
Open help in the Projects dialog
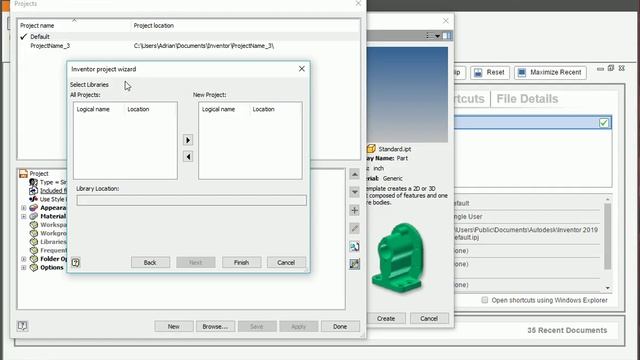pos(22,326)
